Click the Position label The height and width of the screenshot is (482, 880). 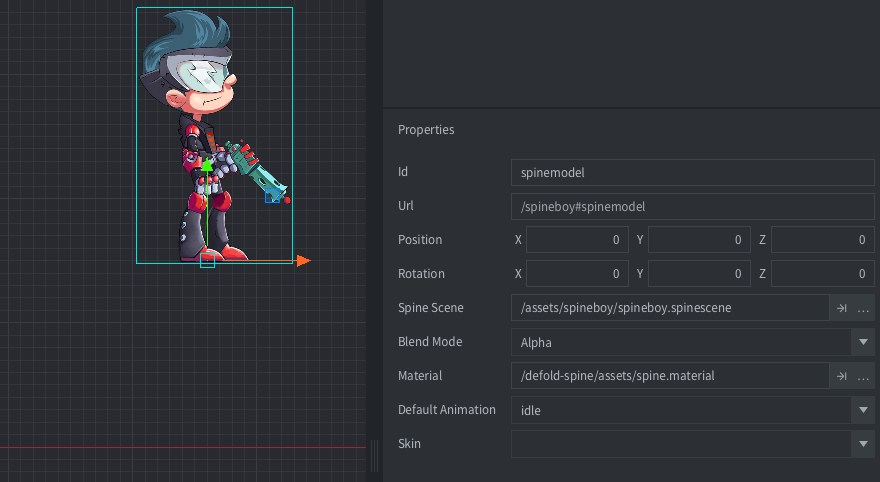coord(420,240)
